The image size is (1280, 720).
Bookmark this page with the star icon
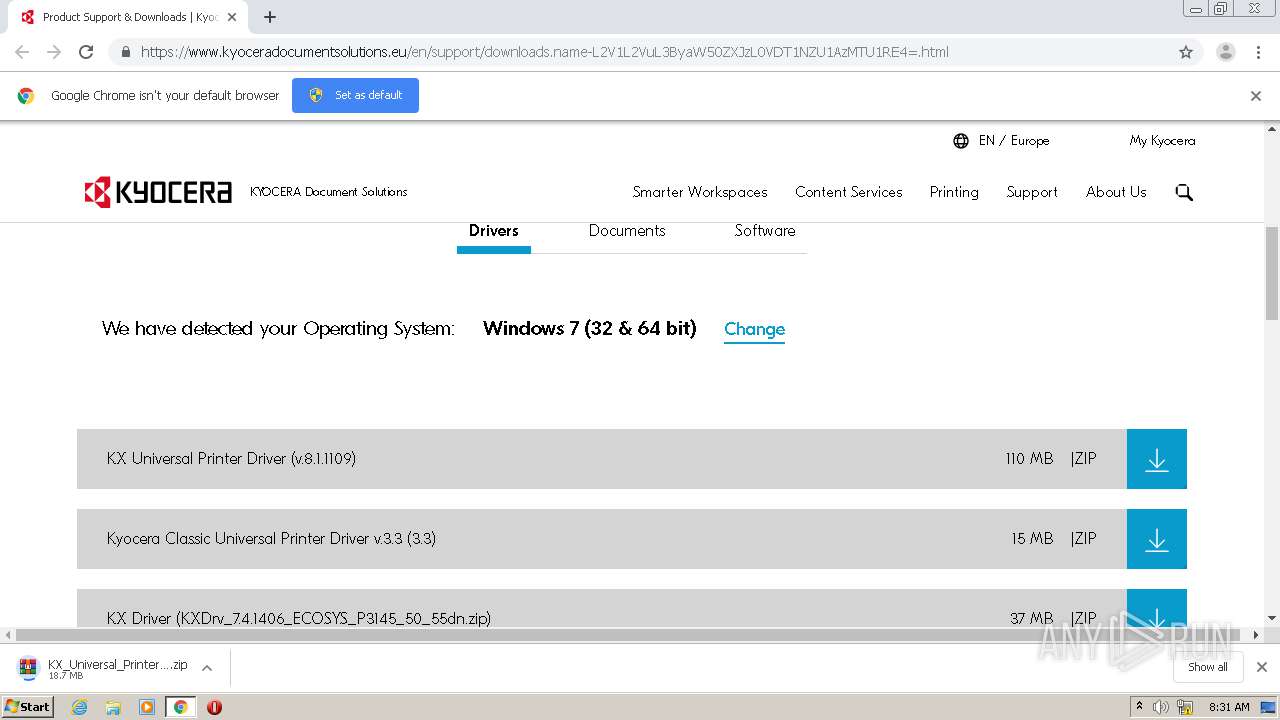point(1186,52)
